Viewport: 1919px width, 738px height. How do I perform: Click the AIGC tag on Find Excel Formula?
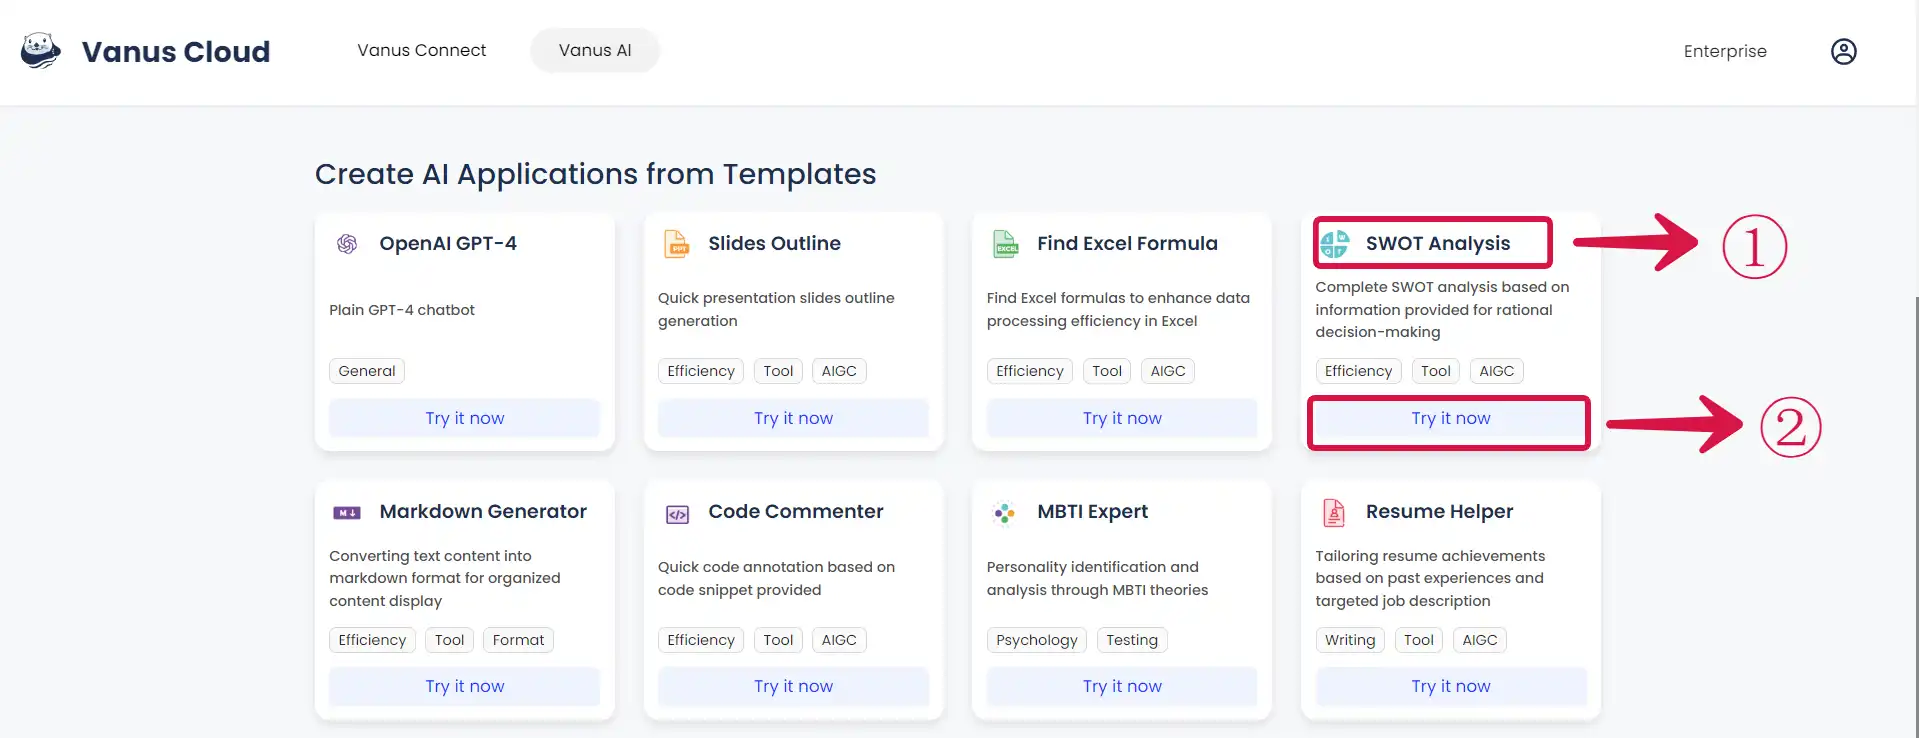[x=1168, y=371]
